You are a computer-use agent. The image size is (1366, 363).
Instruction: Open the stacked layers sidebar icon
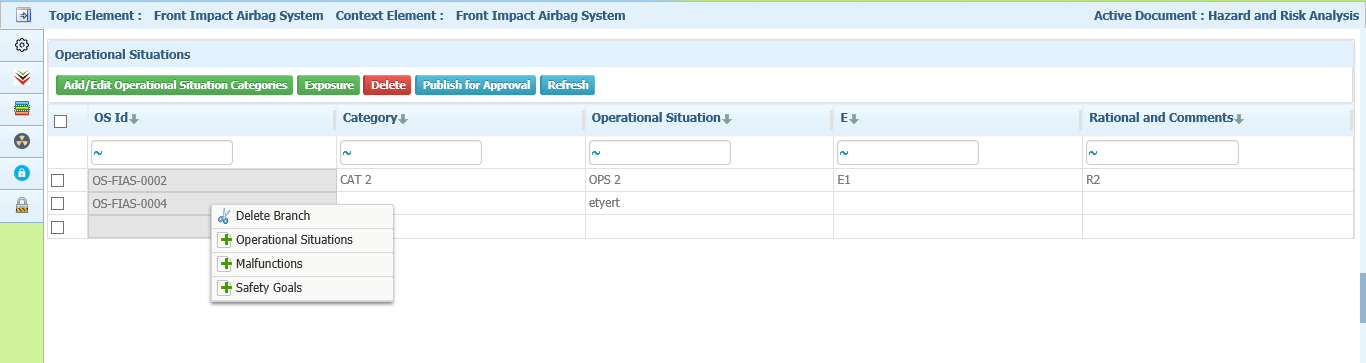coord(21,109)
